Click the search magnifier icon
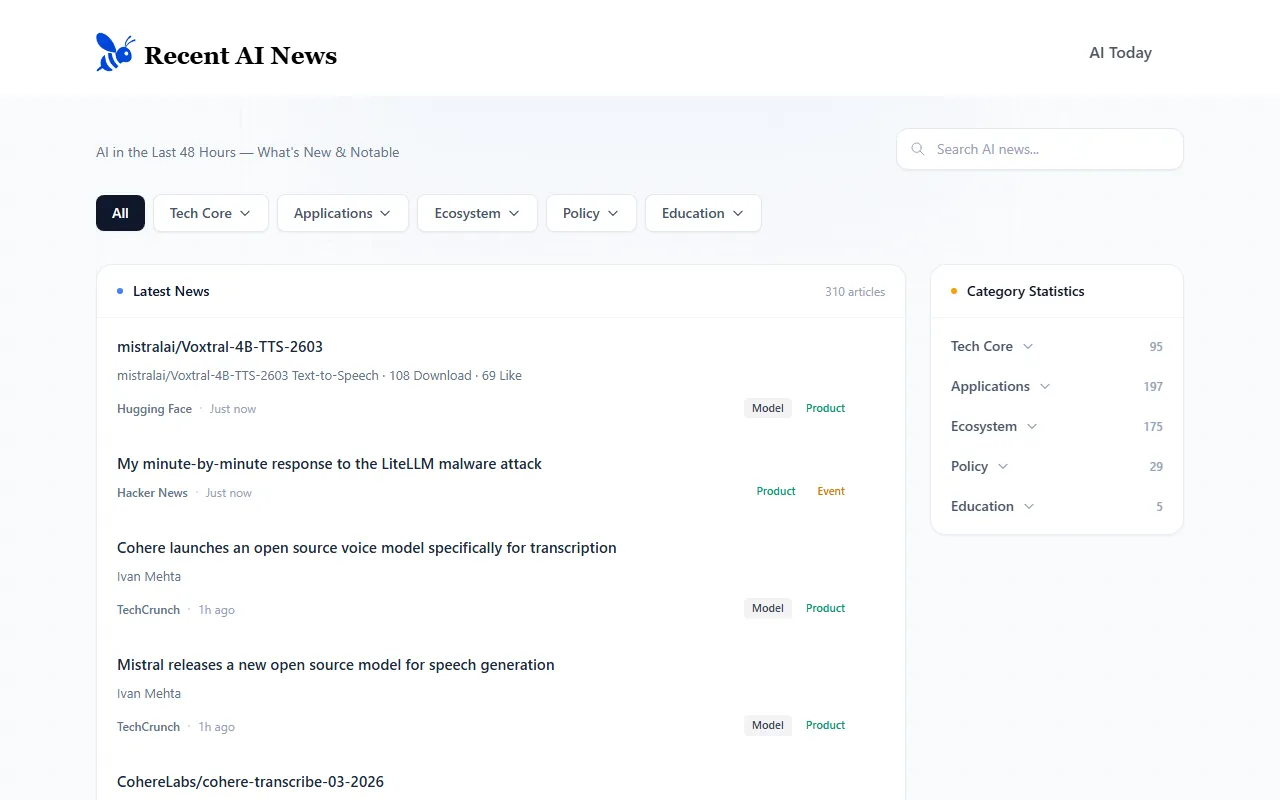1280x800 pixels. (x=918, y=149)
